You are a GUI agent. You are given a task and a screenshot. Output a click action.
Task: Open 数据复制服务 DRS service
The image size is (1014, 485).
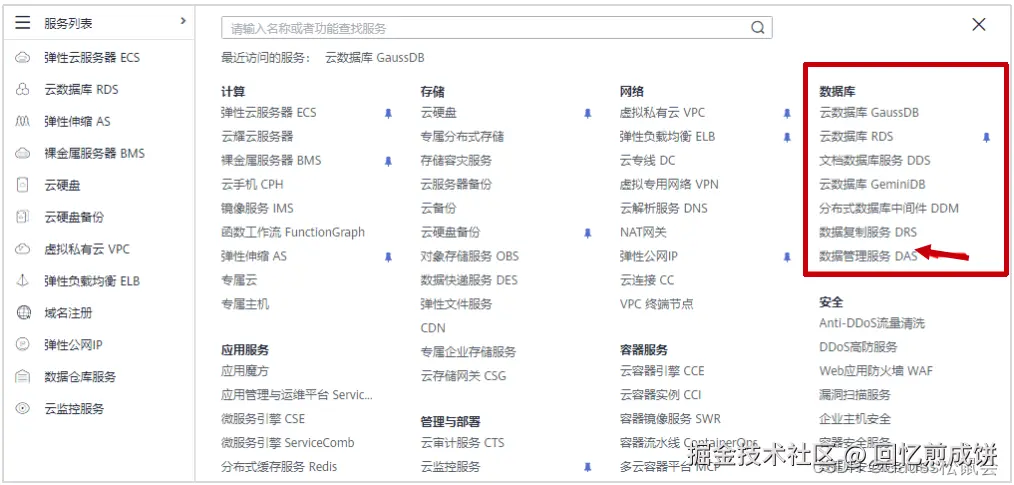coord(868,232)
